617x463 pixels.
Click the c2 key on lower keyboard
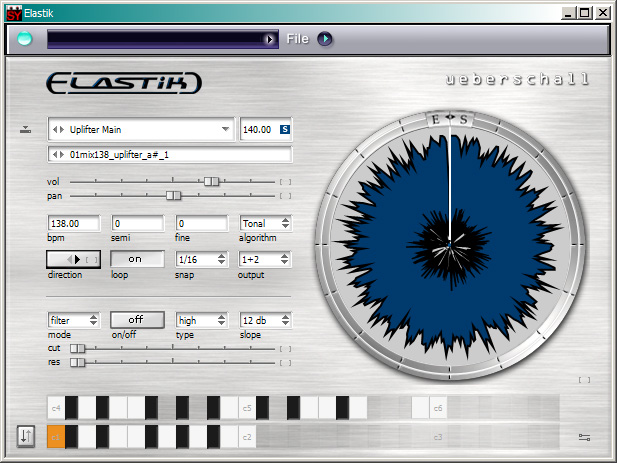[x=247, y=437]
